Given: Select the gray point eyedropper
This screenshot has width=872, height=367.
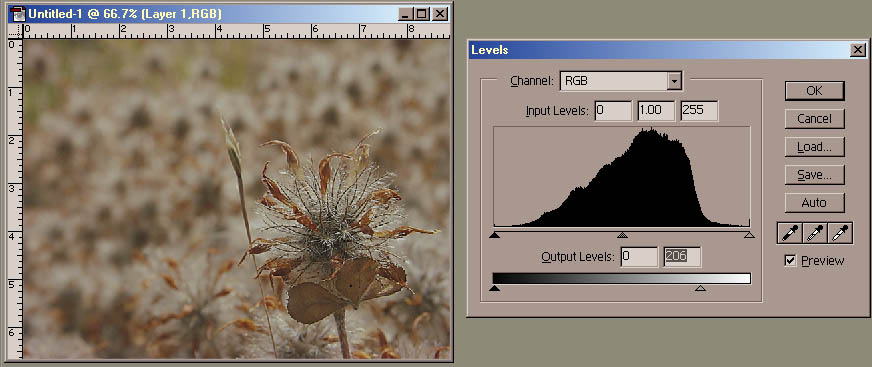Looking at the screenshot, I should click(x=815, y=234).
